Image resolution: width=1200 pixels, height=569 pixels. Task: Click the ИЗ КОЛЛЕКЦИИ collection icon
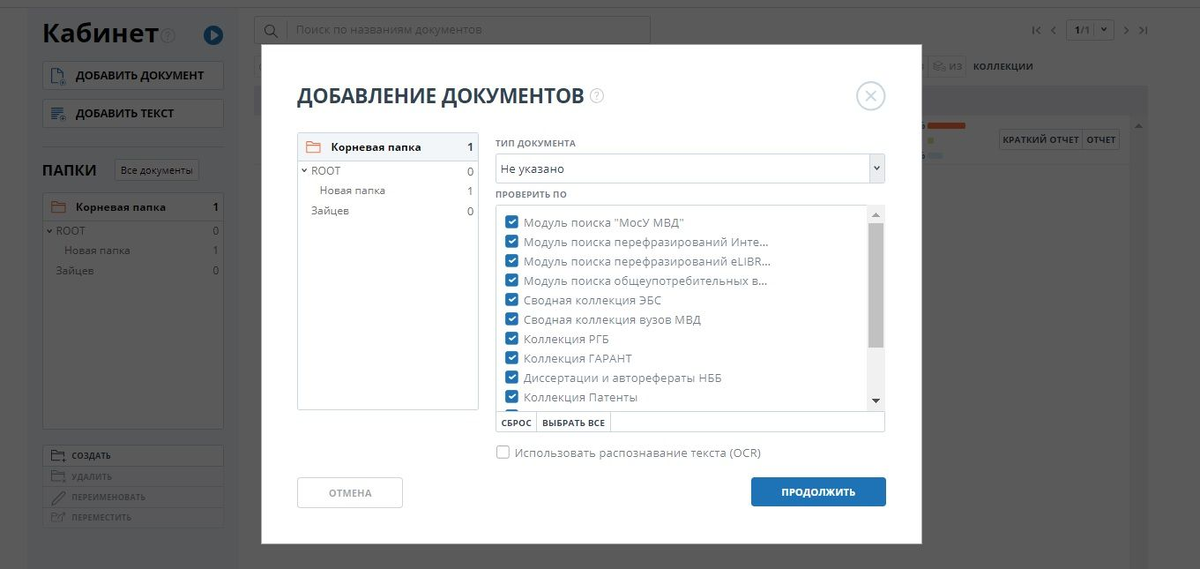[x=940, y=67]
